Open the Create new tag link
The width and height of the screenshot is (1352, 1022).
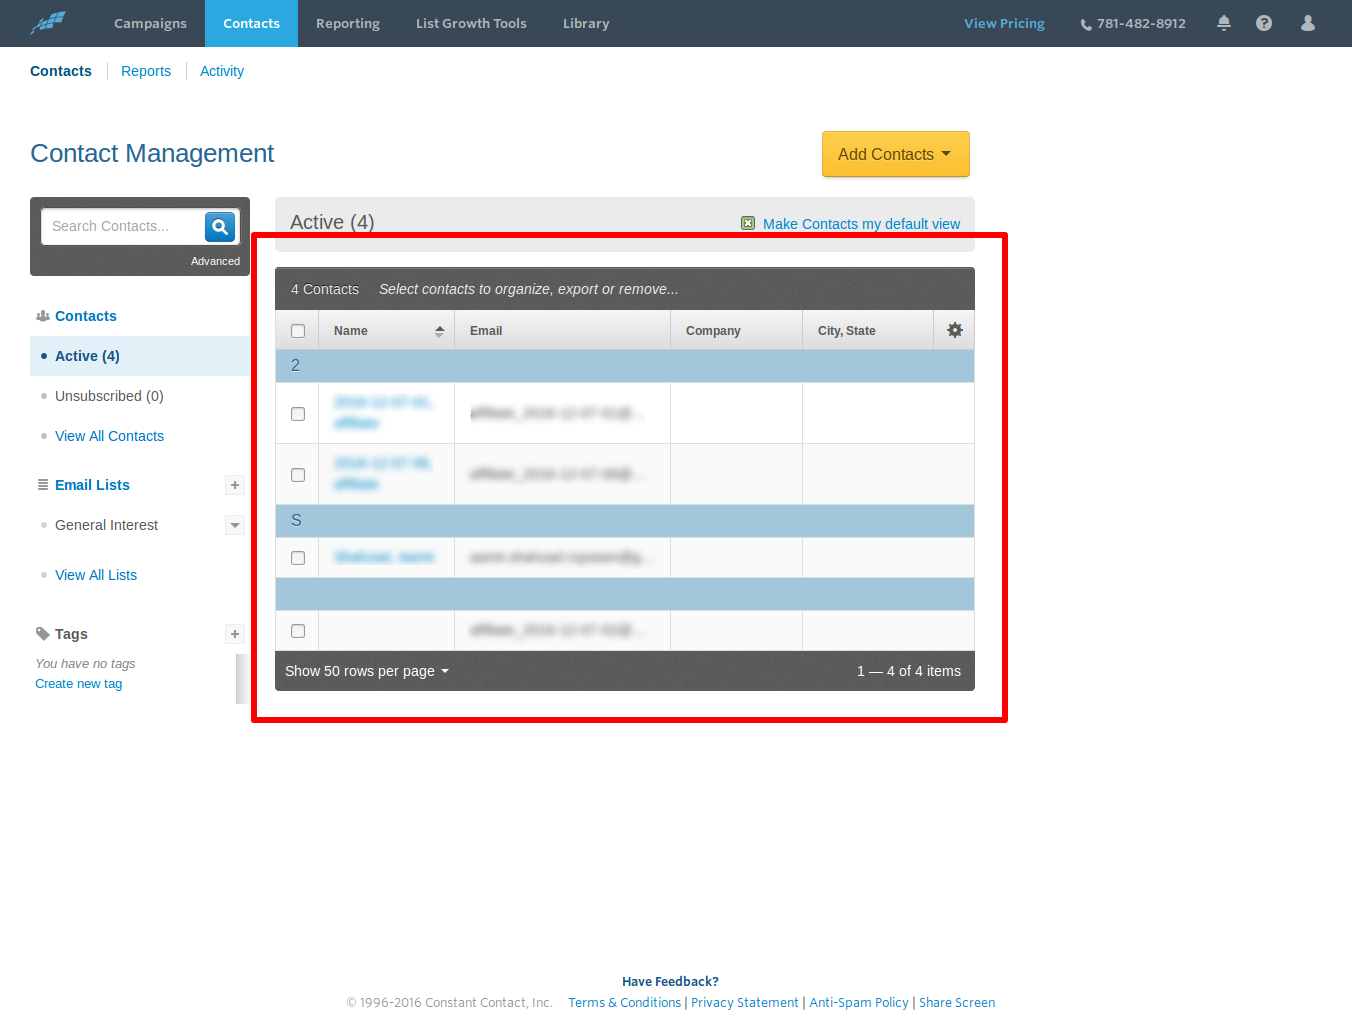[78, 684]
